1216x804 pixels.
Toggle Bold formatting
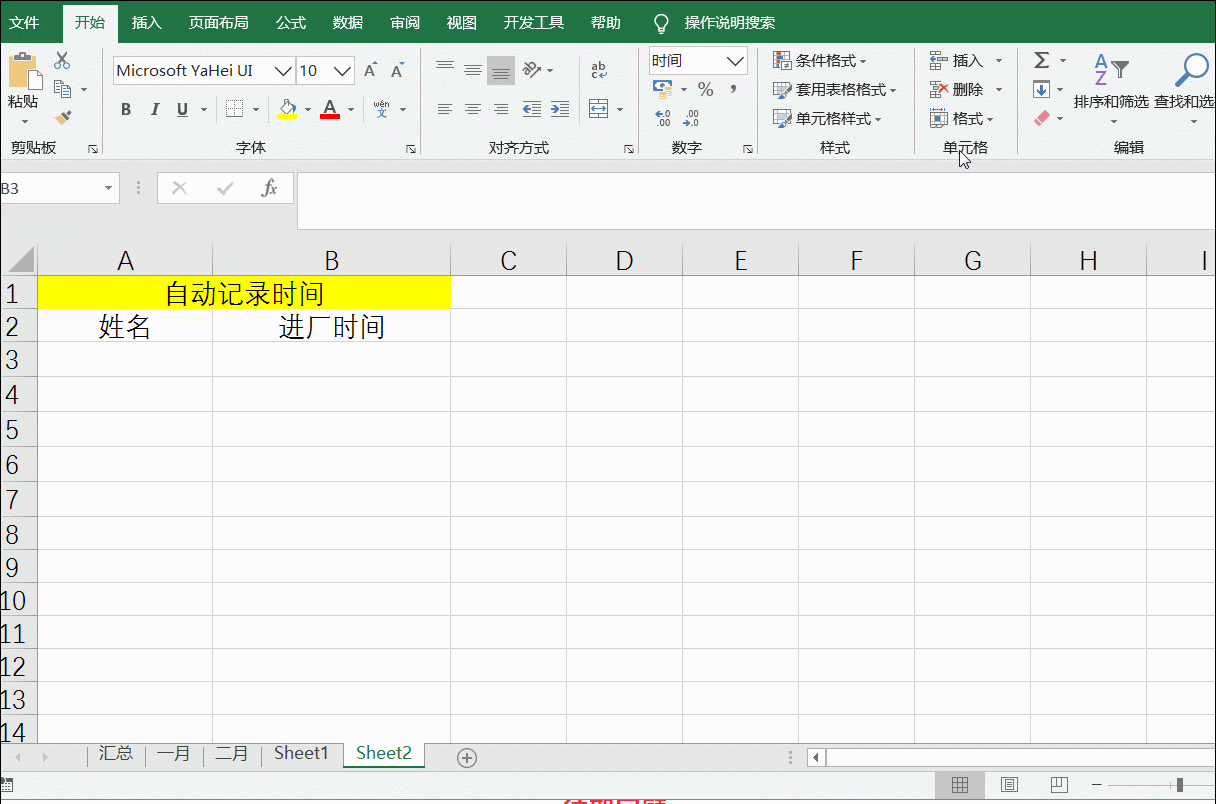point(126,110)
